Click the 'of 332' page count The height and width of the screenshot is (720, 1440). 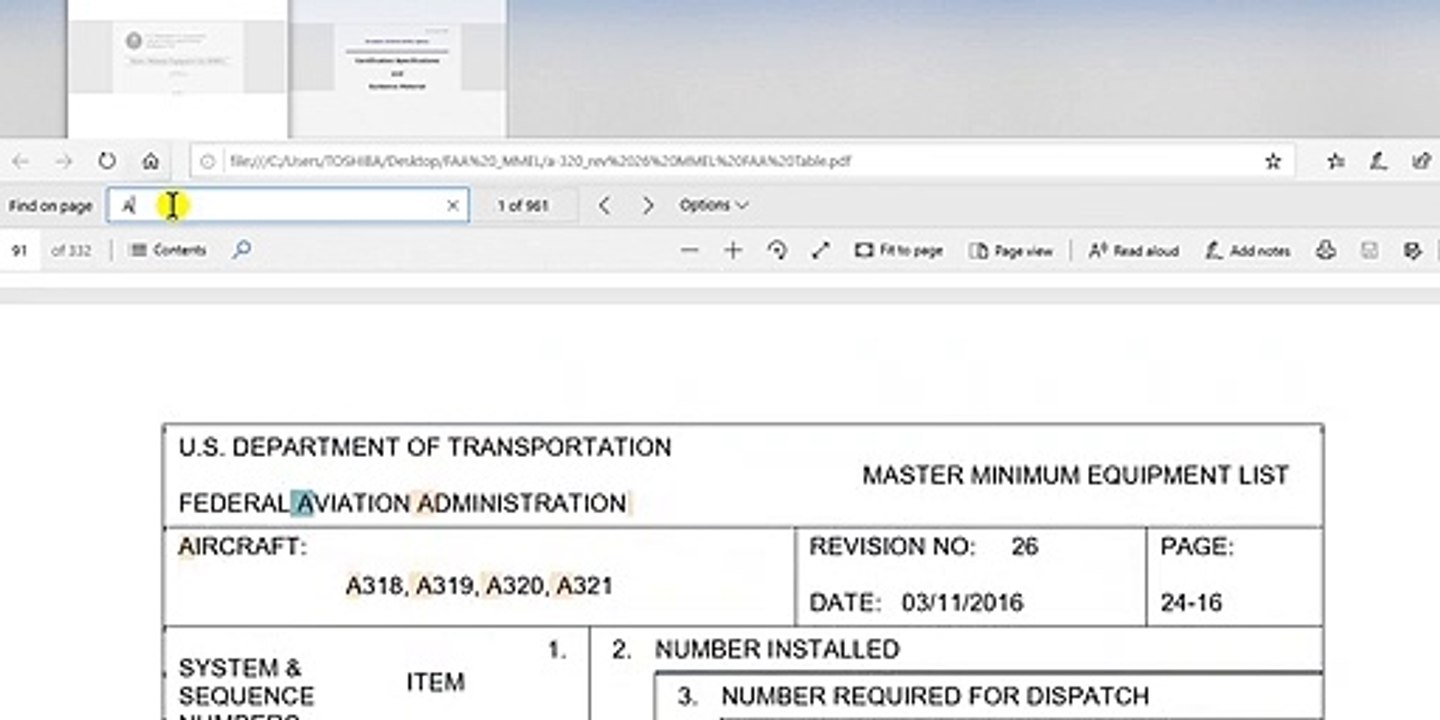71,251
